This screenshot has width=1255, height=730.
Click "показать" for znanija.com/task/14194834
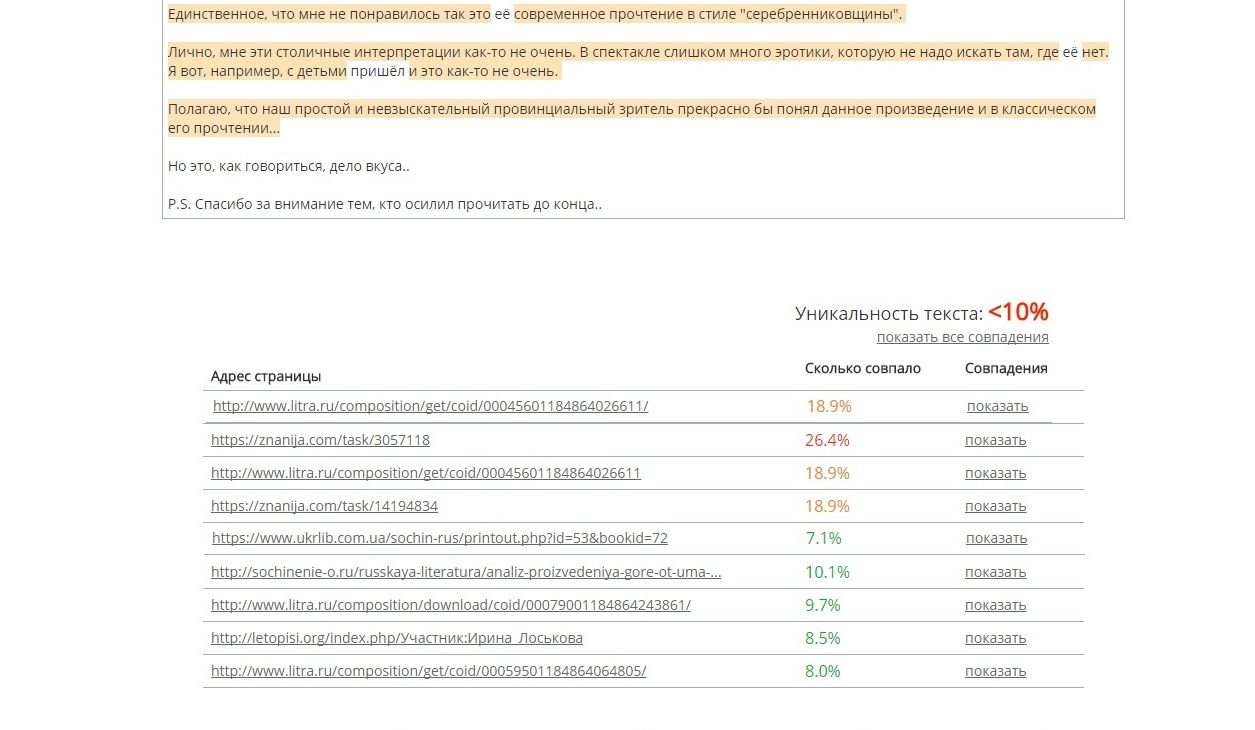[x=995, y=506]
